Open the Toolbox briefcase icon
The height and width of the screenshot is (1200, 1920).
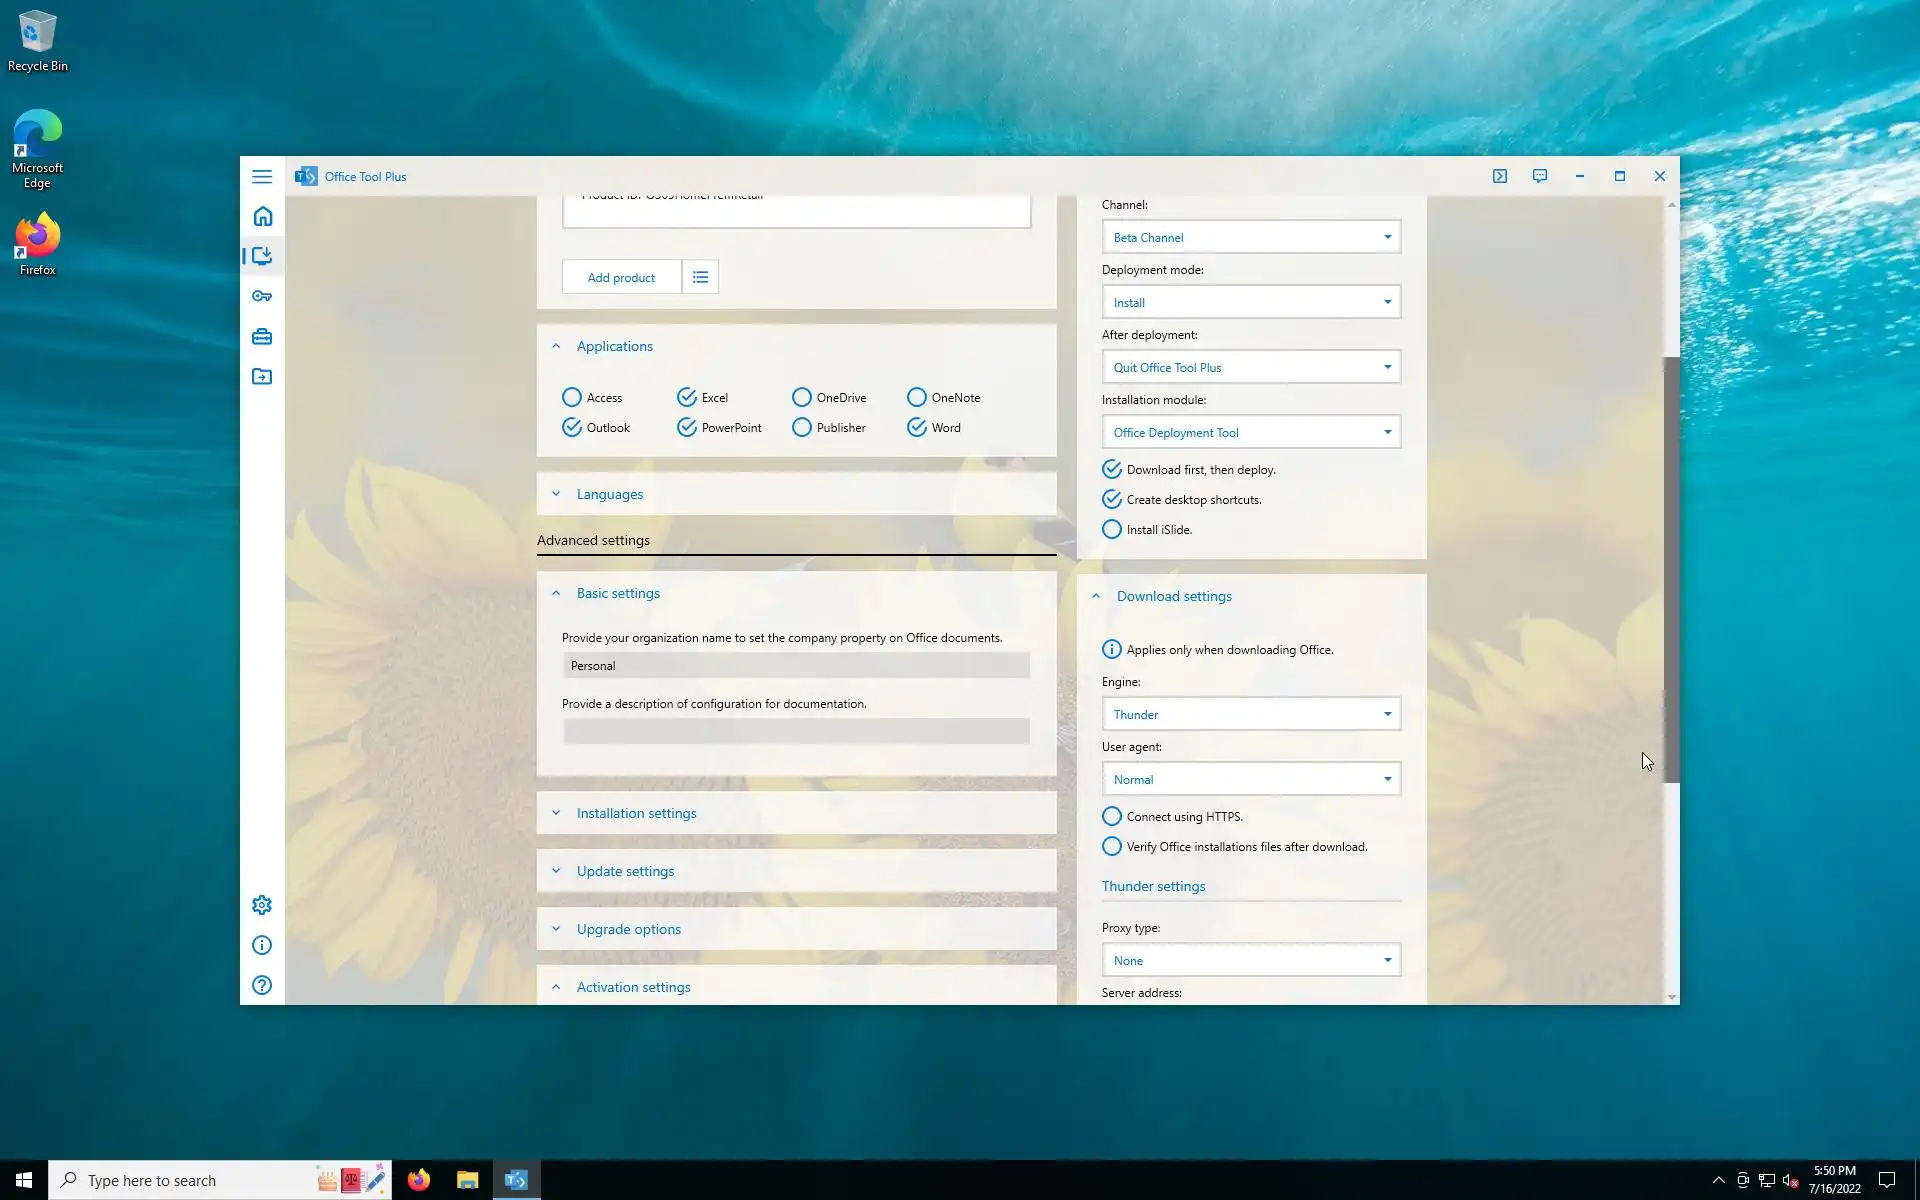pos(262,337)
